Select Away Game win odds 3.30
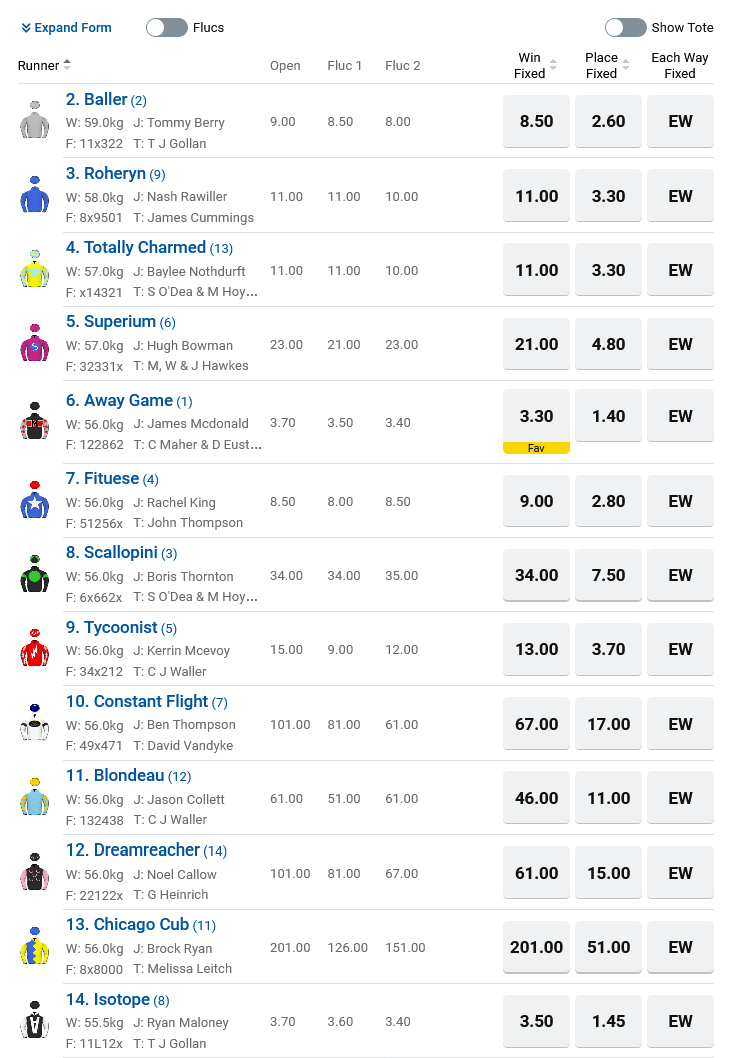This screenshot has width=730, height=1058. coord(536,415)
